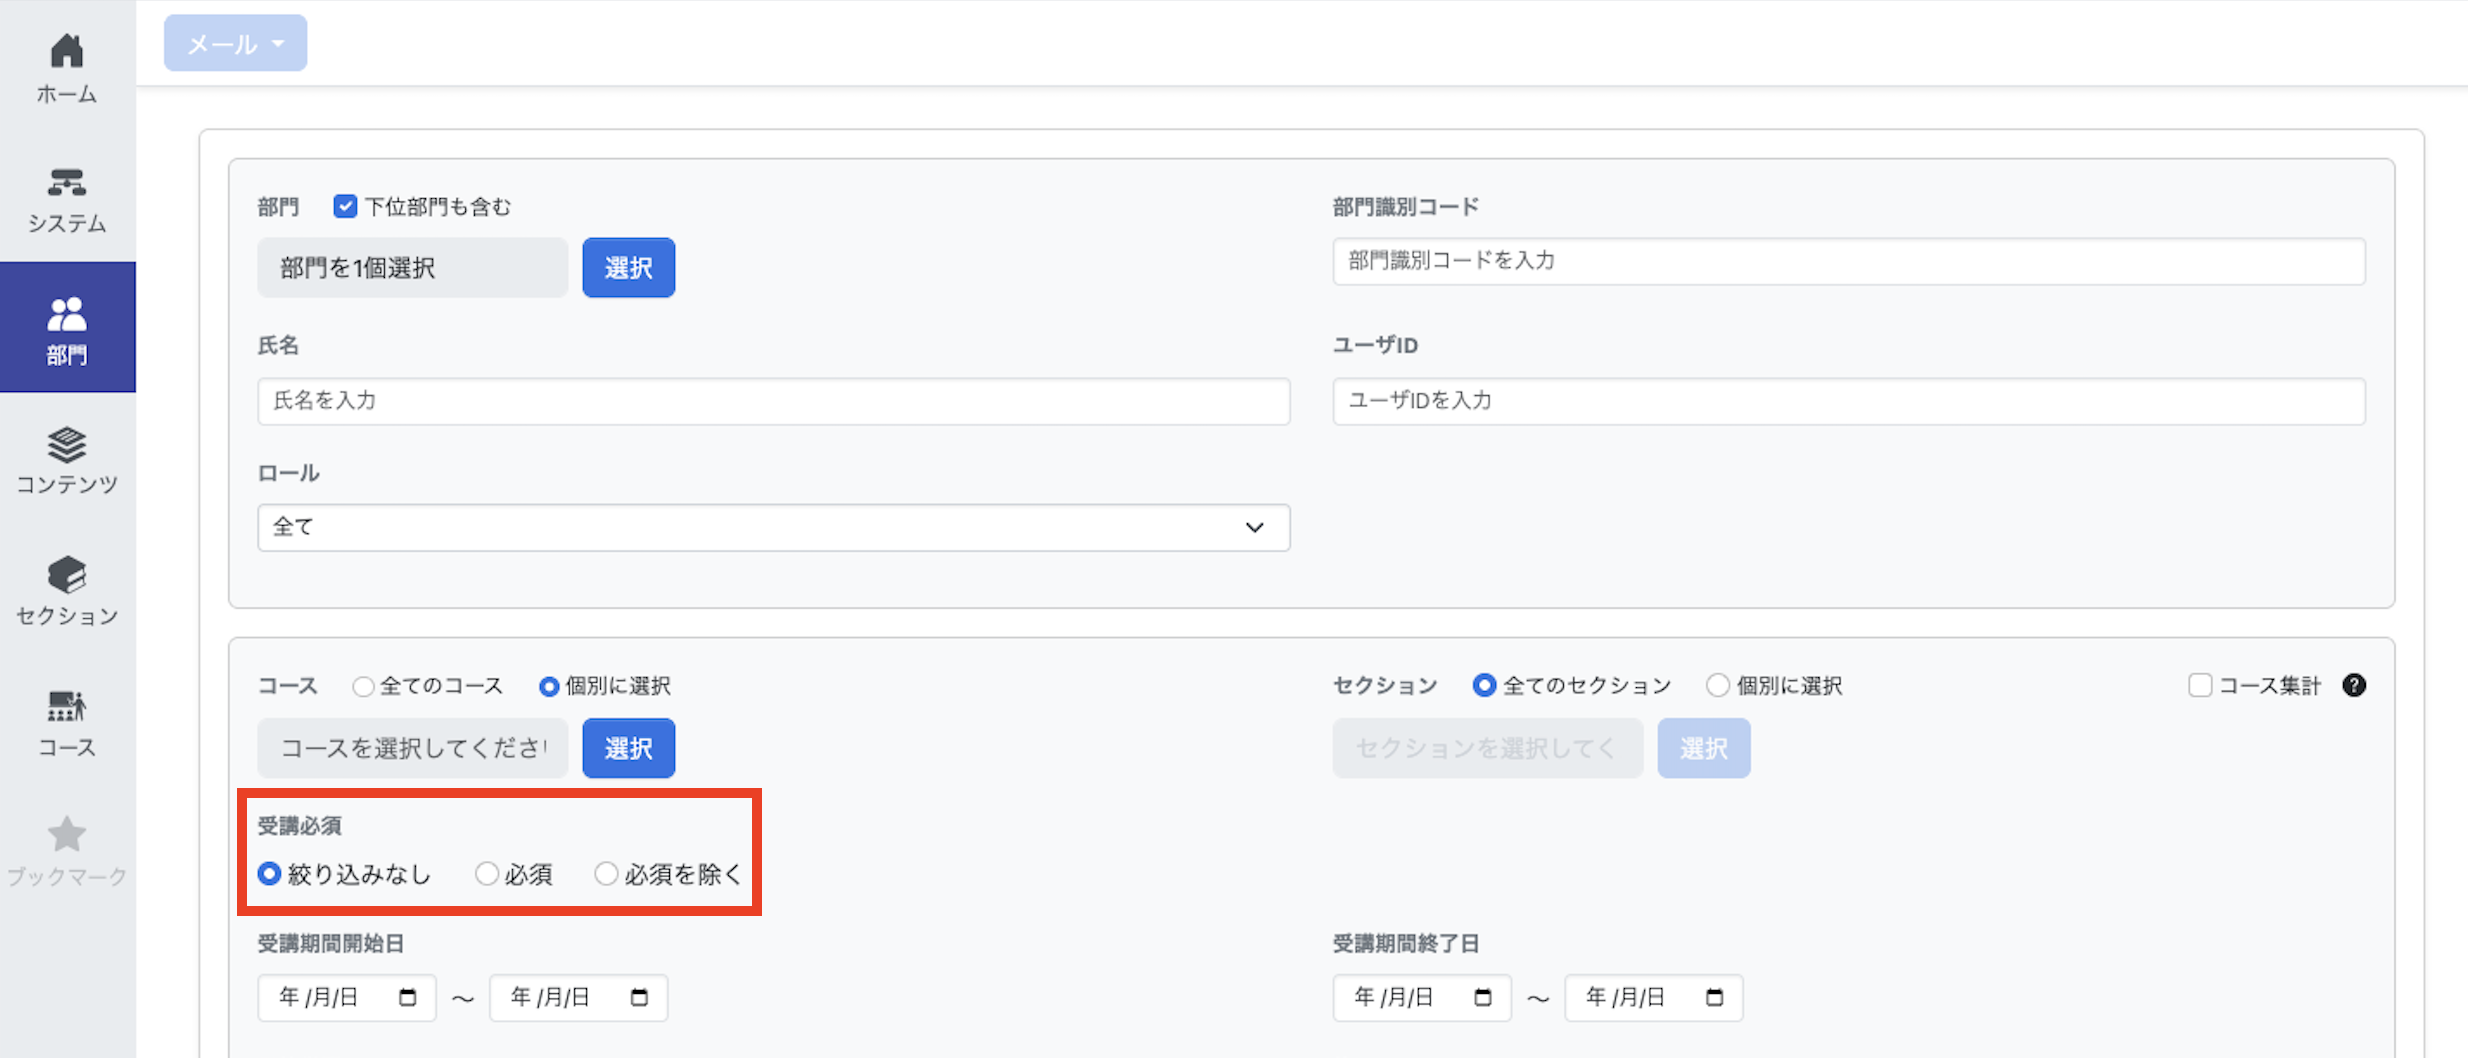
Task: Click the ユーザIDを入力 input field
Action: [x=1849, y=401]
